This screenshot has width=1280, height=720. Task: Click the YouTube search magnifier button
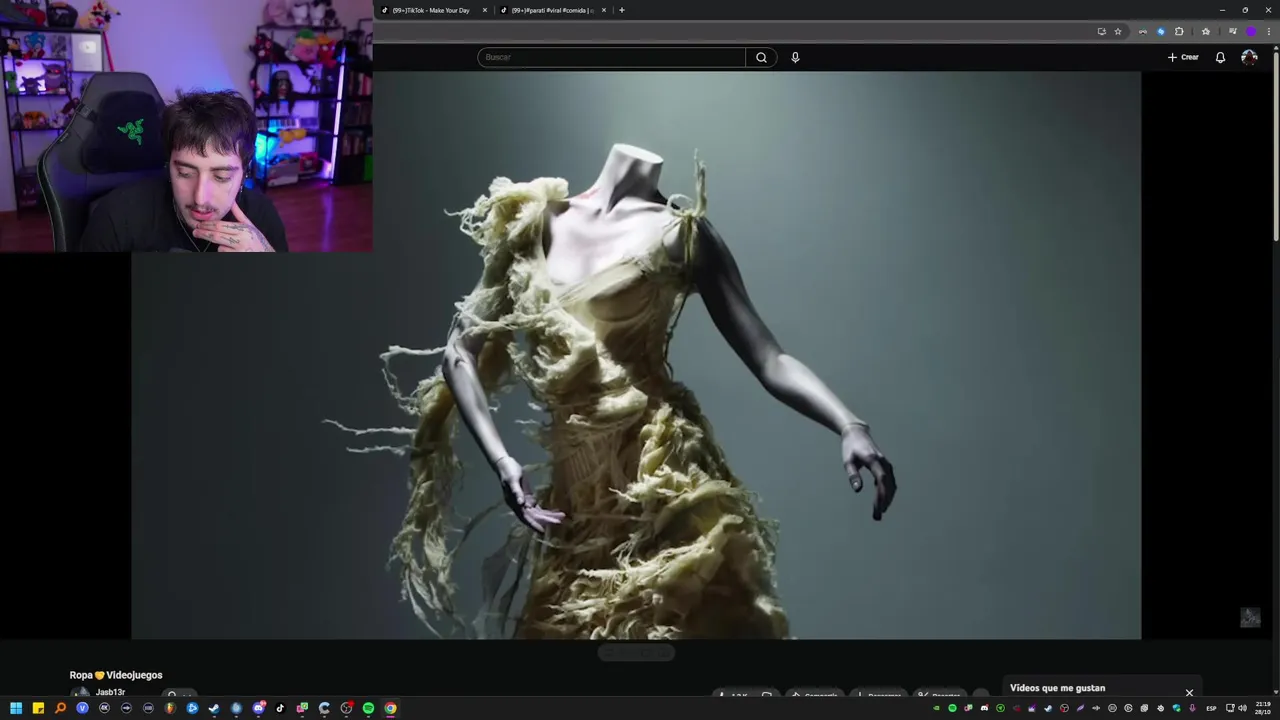click(x=761, y=57)
